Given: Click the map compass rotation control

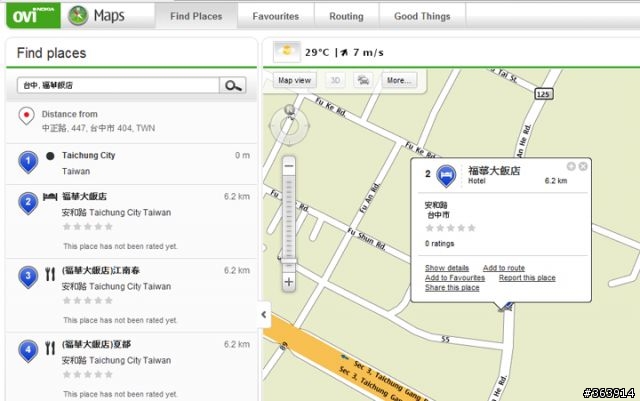Looking at the screenshot, I should coord(289,125).
